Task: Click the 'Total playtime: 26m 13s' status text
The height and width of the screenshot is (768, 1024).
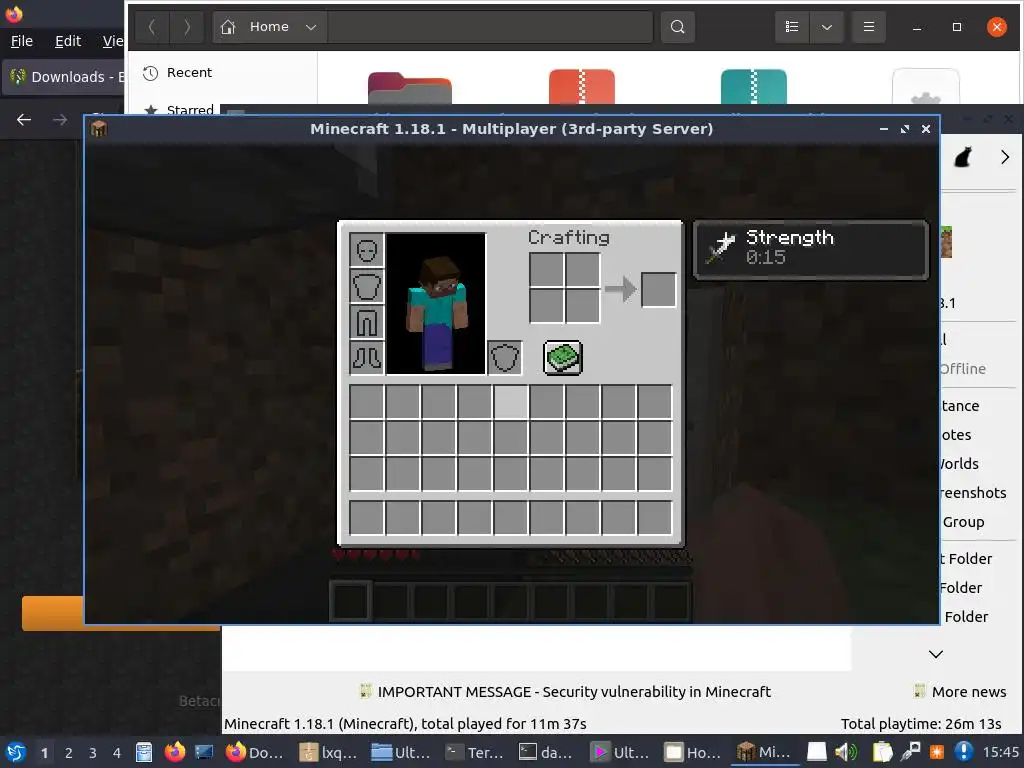Action: click(x=921, y=724)
